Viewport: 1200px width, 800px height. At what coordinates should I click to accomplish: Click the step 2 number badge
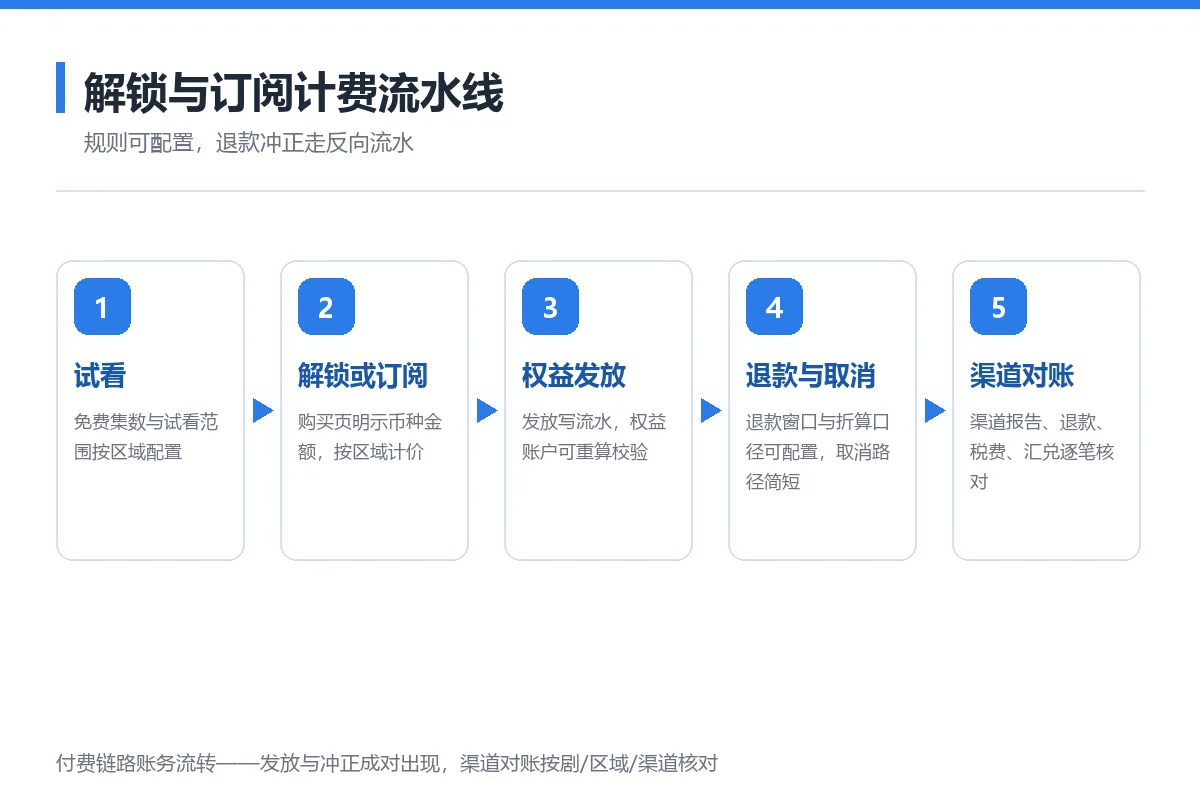(326, 306)
